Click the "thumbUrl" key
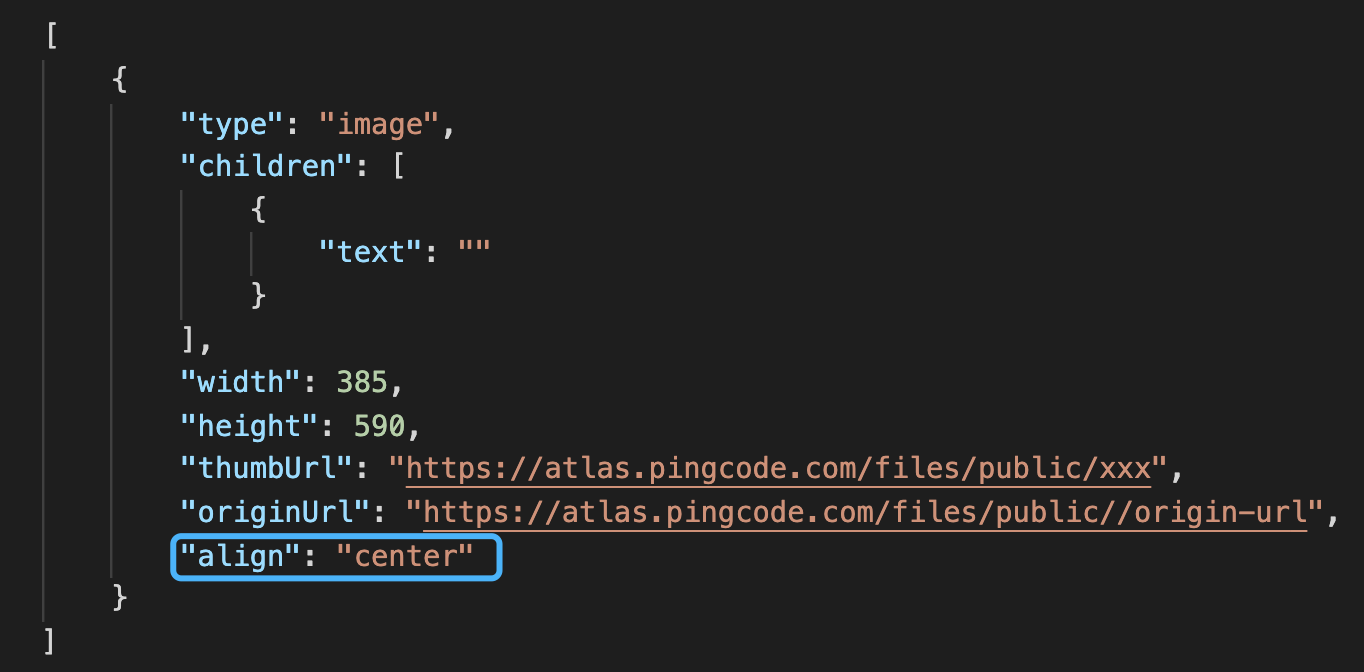The image size is (1364, 672). coord(268,469)
